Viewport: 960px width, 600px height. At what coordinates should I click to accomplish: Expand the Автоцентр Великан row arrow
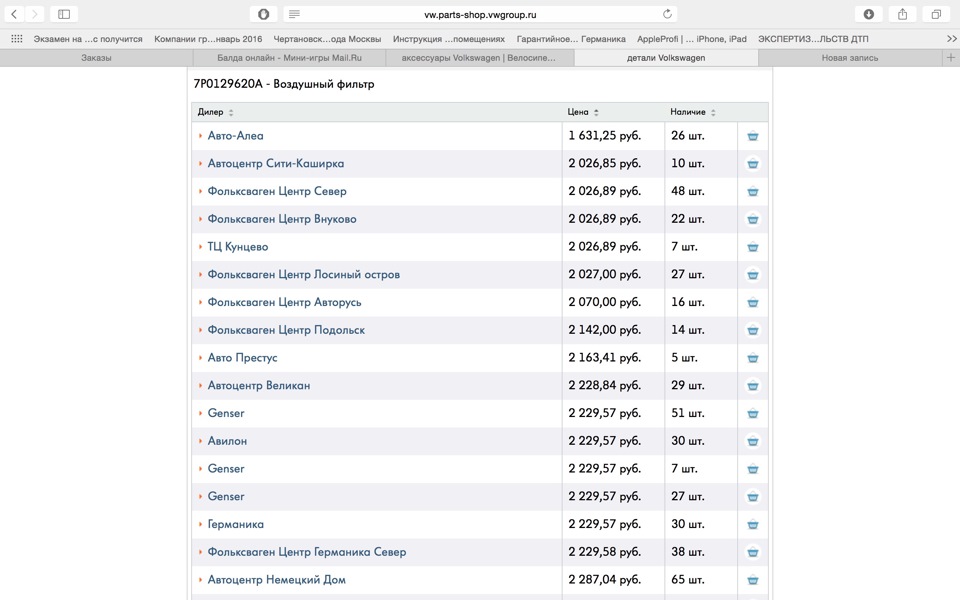(200, 385)
